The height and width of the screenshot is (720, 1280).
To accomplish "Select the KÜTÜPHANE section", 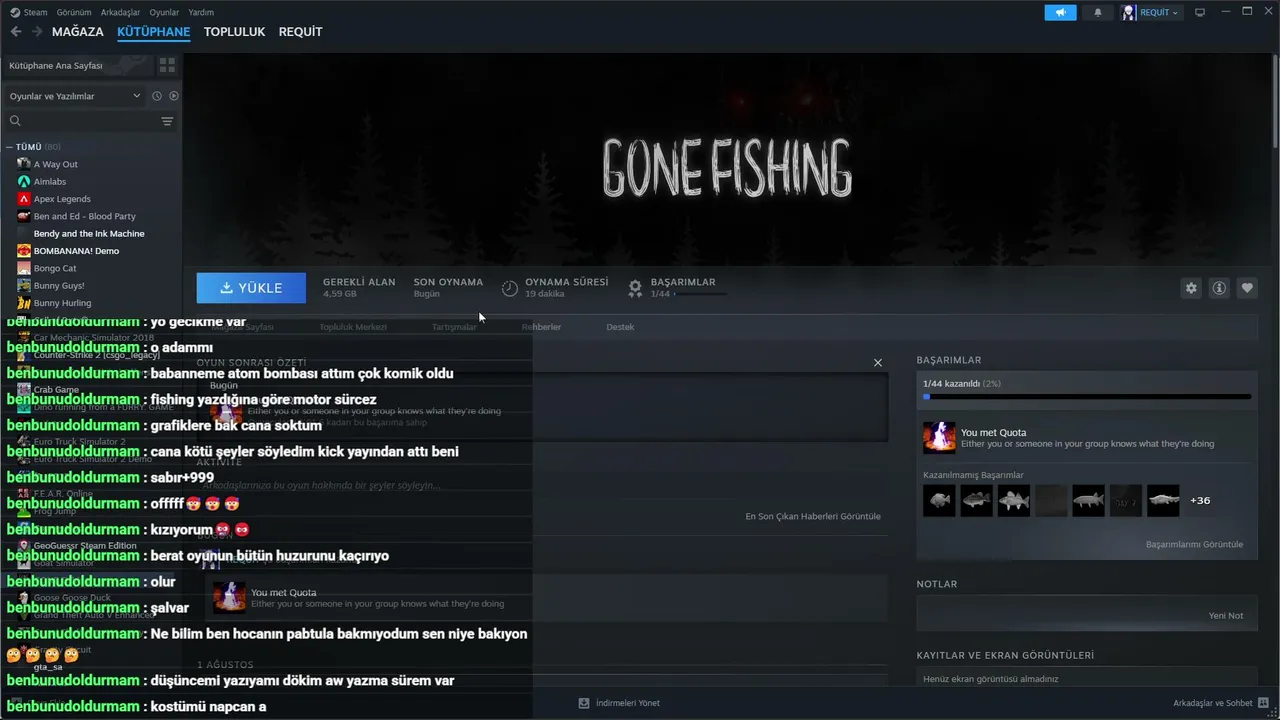I will point(154,32).
